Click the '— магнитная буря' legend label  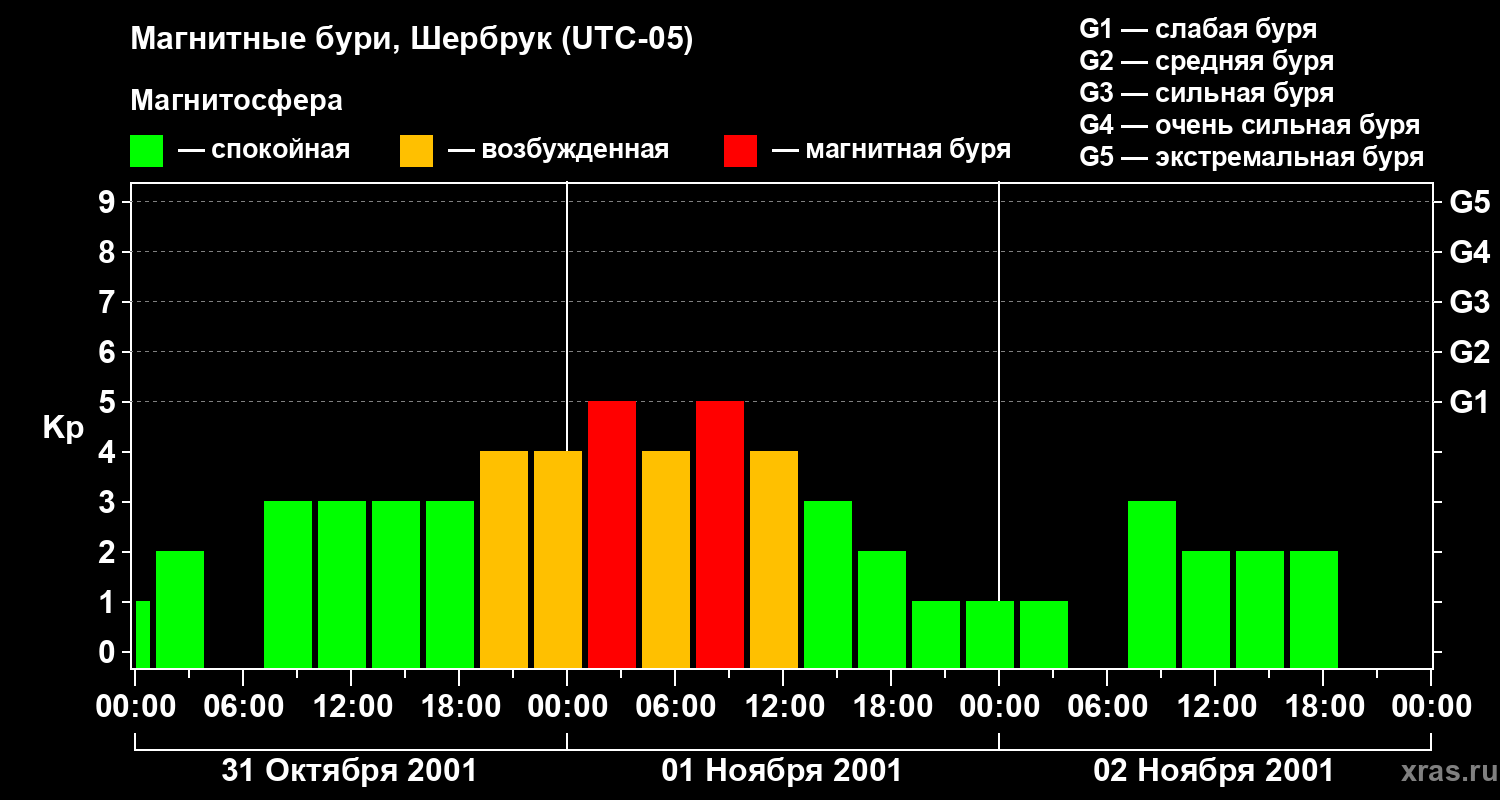click(891, 150)
